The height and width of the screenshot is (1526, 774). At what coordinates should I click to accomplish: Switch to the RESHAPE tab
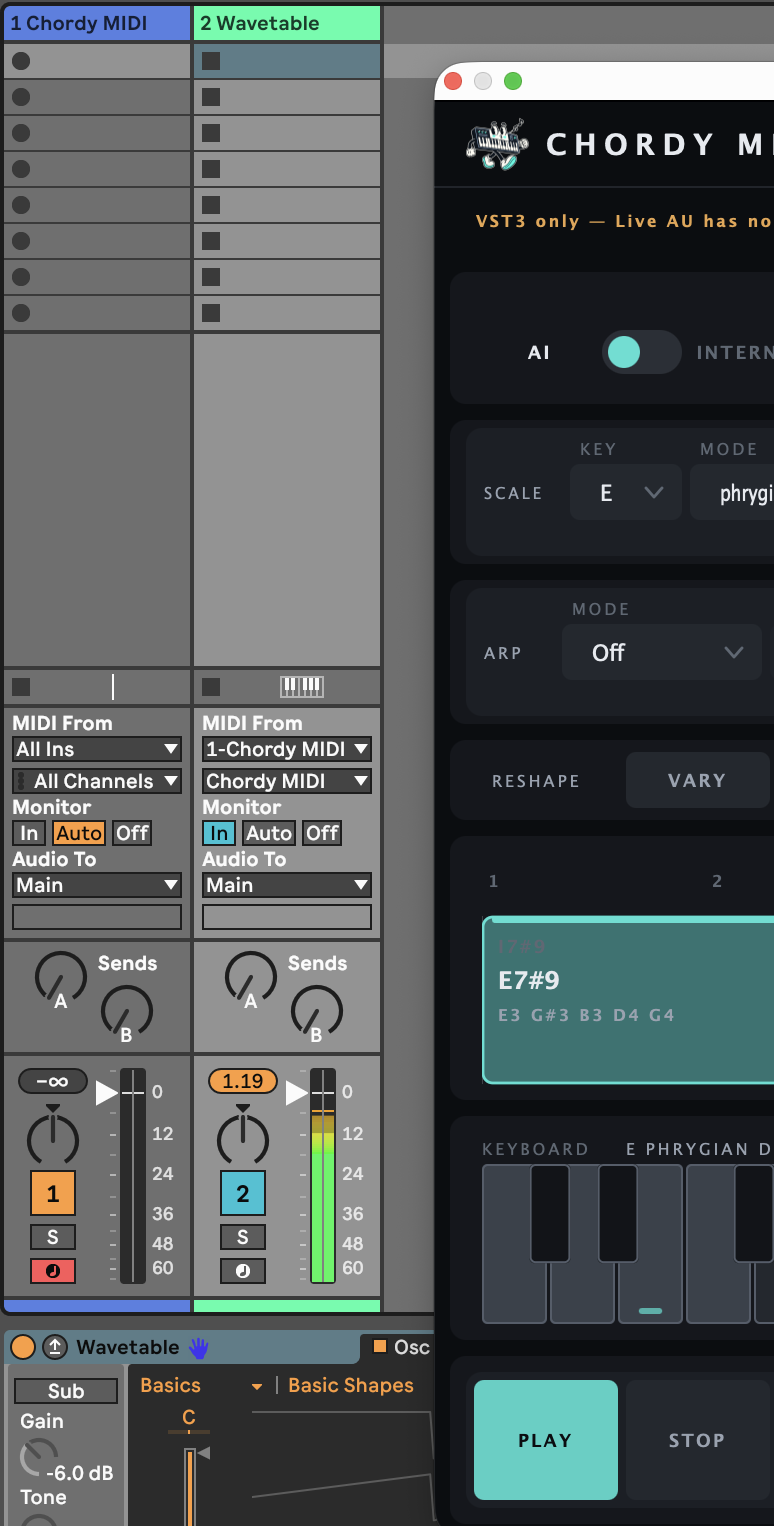point(536,781)
